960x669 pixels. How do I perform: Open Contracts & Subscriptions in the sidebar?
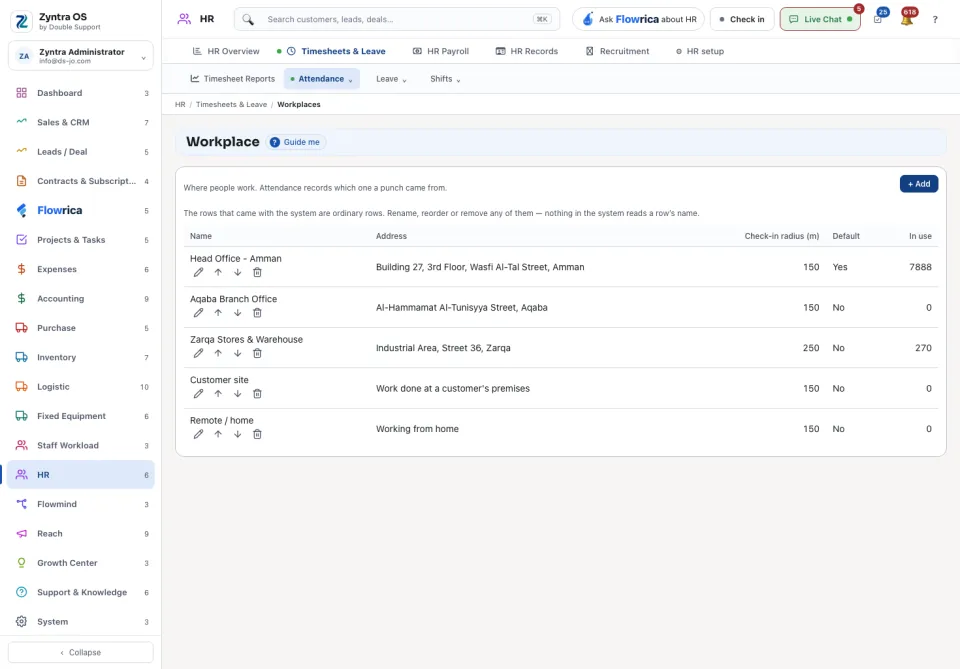tap(81, 181)
